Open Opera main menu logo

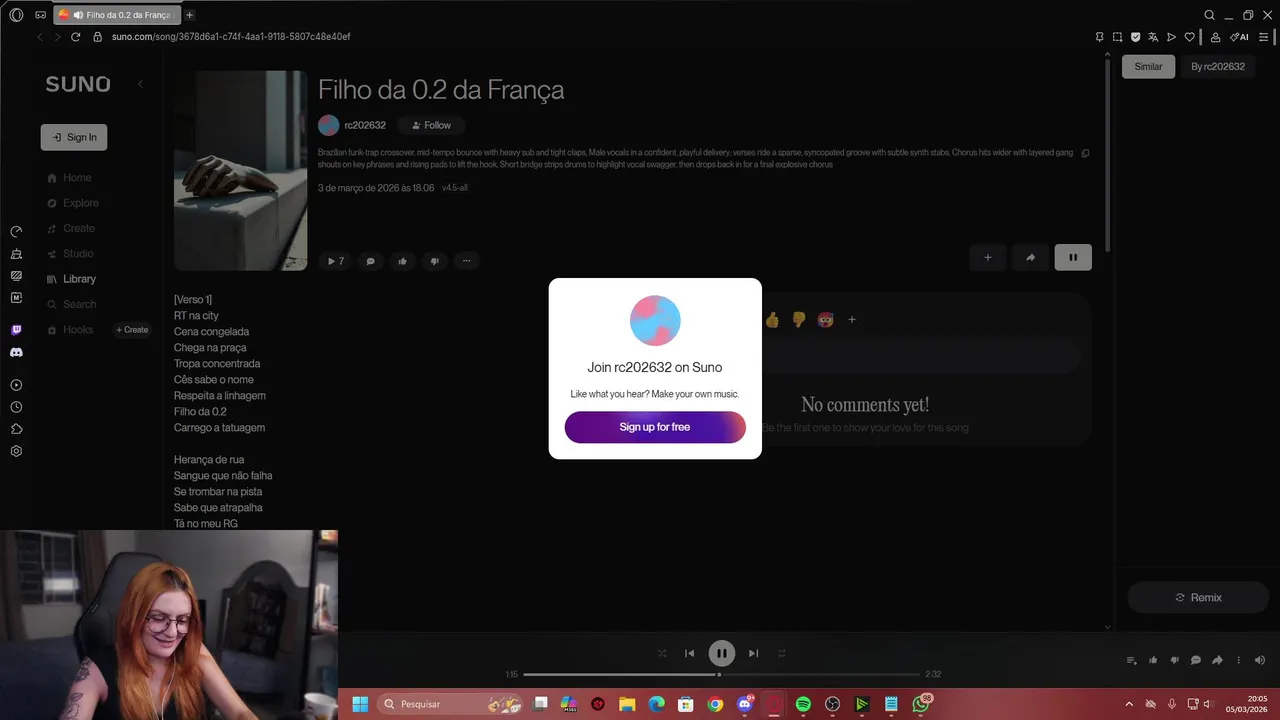(16, 15)
